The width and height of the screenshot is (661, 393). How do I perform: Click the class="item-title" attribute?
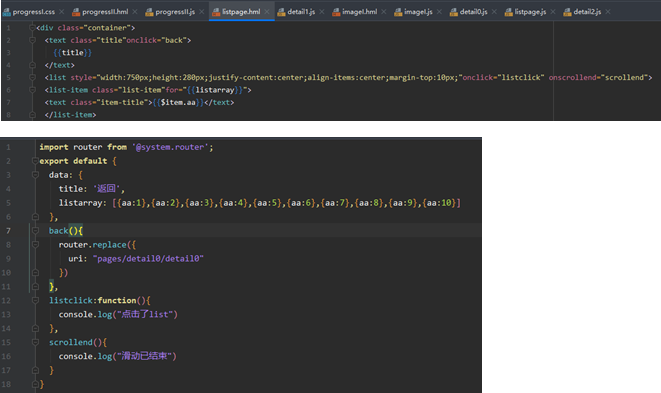(x=111, y=102)
